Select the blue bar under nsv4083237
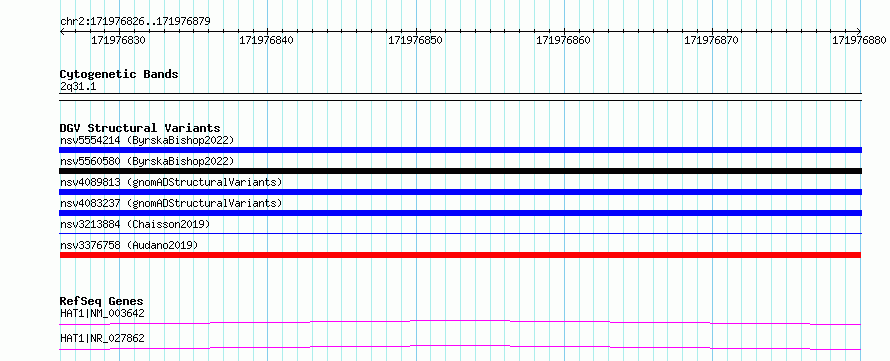This screenshot has width=890, height=361. pyautogui.click(x=460, y=213)
